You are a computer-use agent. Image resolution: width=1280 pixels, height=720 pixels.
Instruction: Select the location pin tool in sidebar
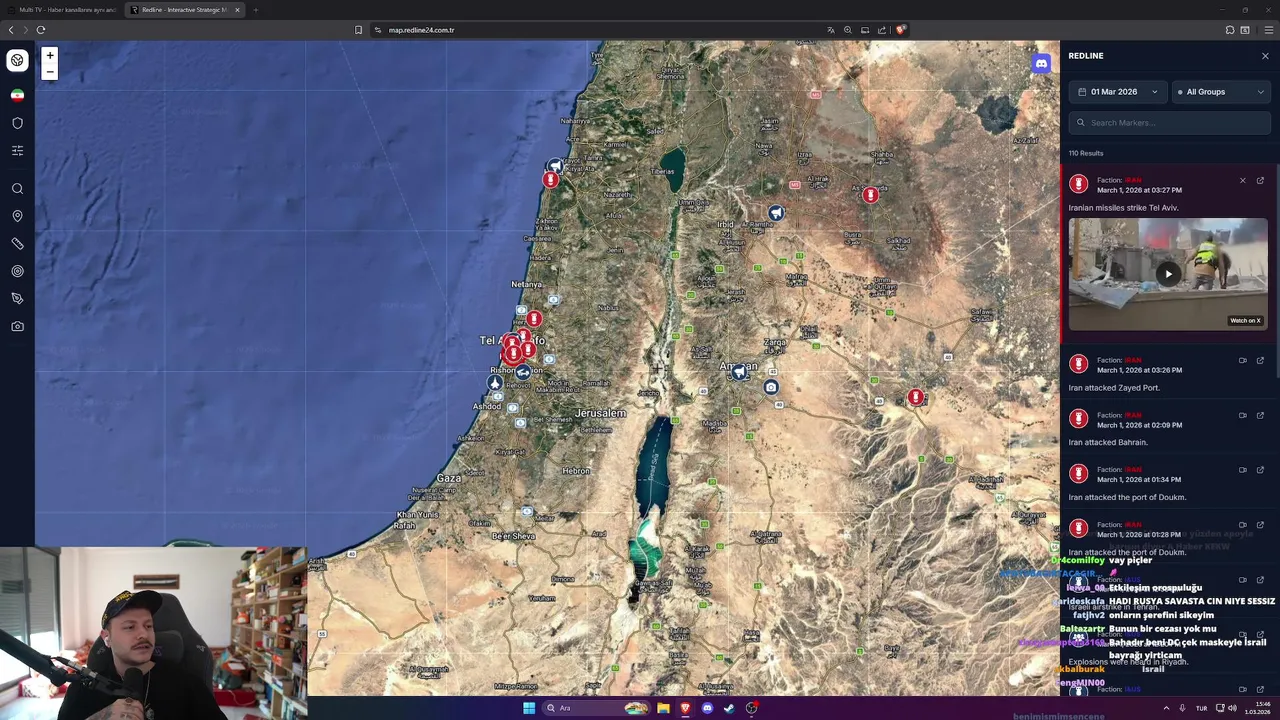point(17,216)
